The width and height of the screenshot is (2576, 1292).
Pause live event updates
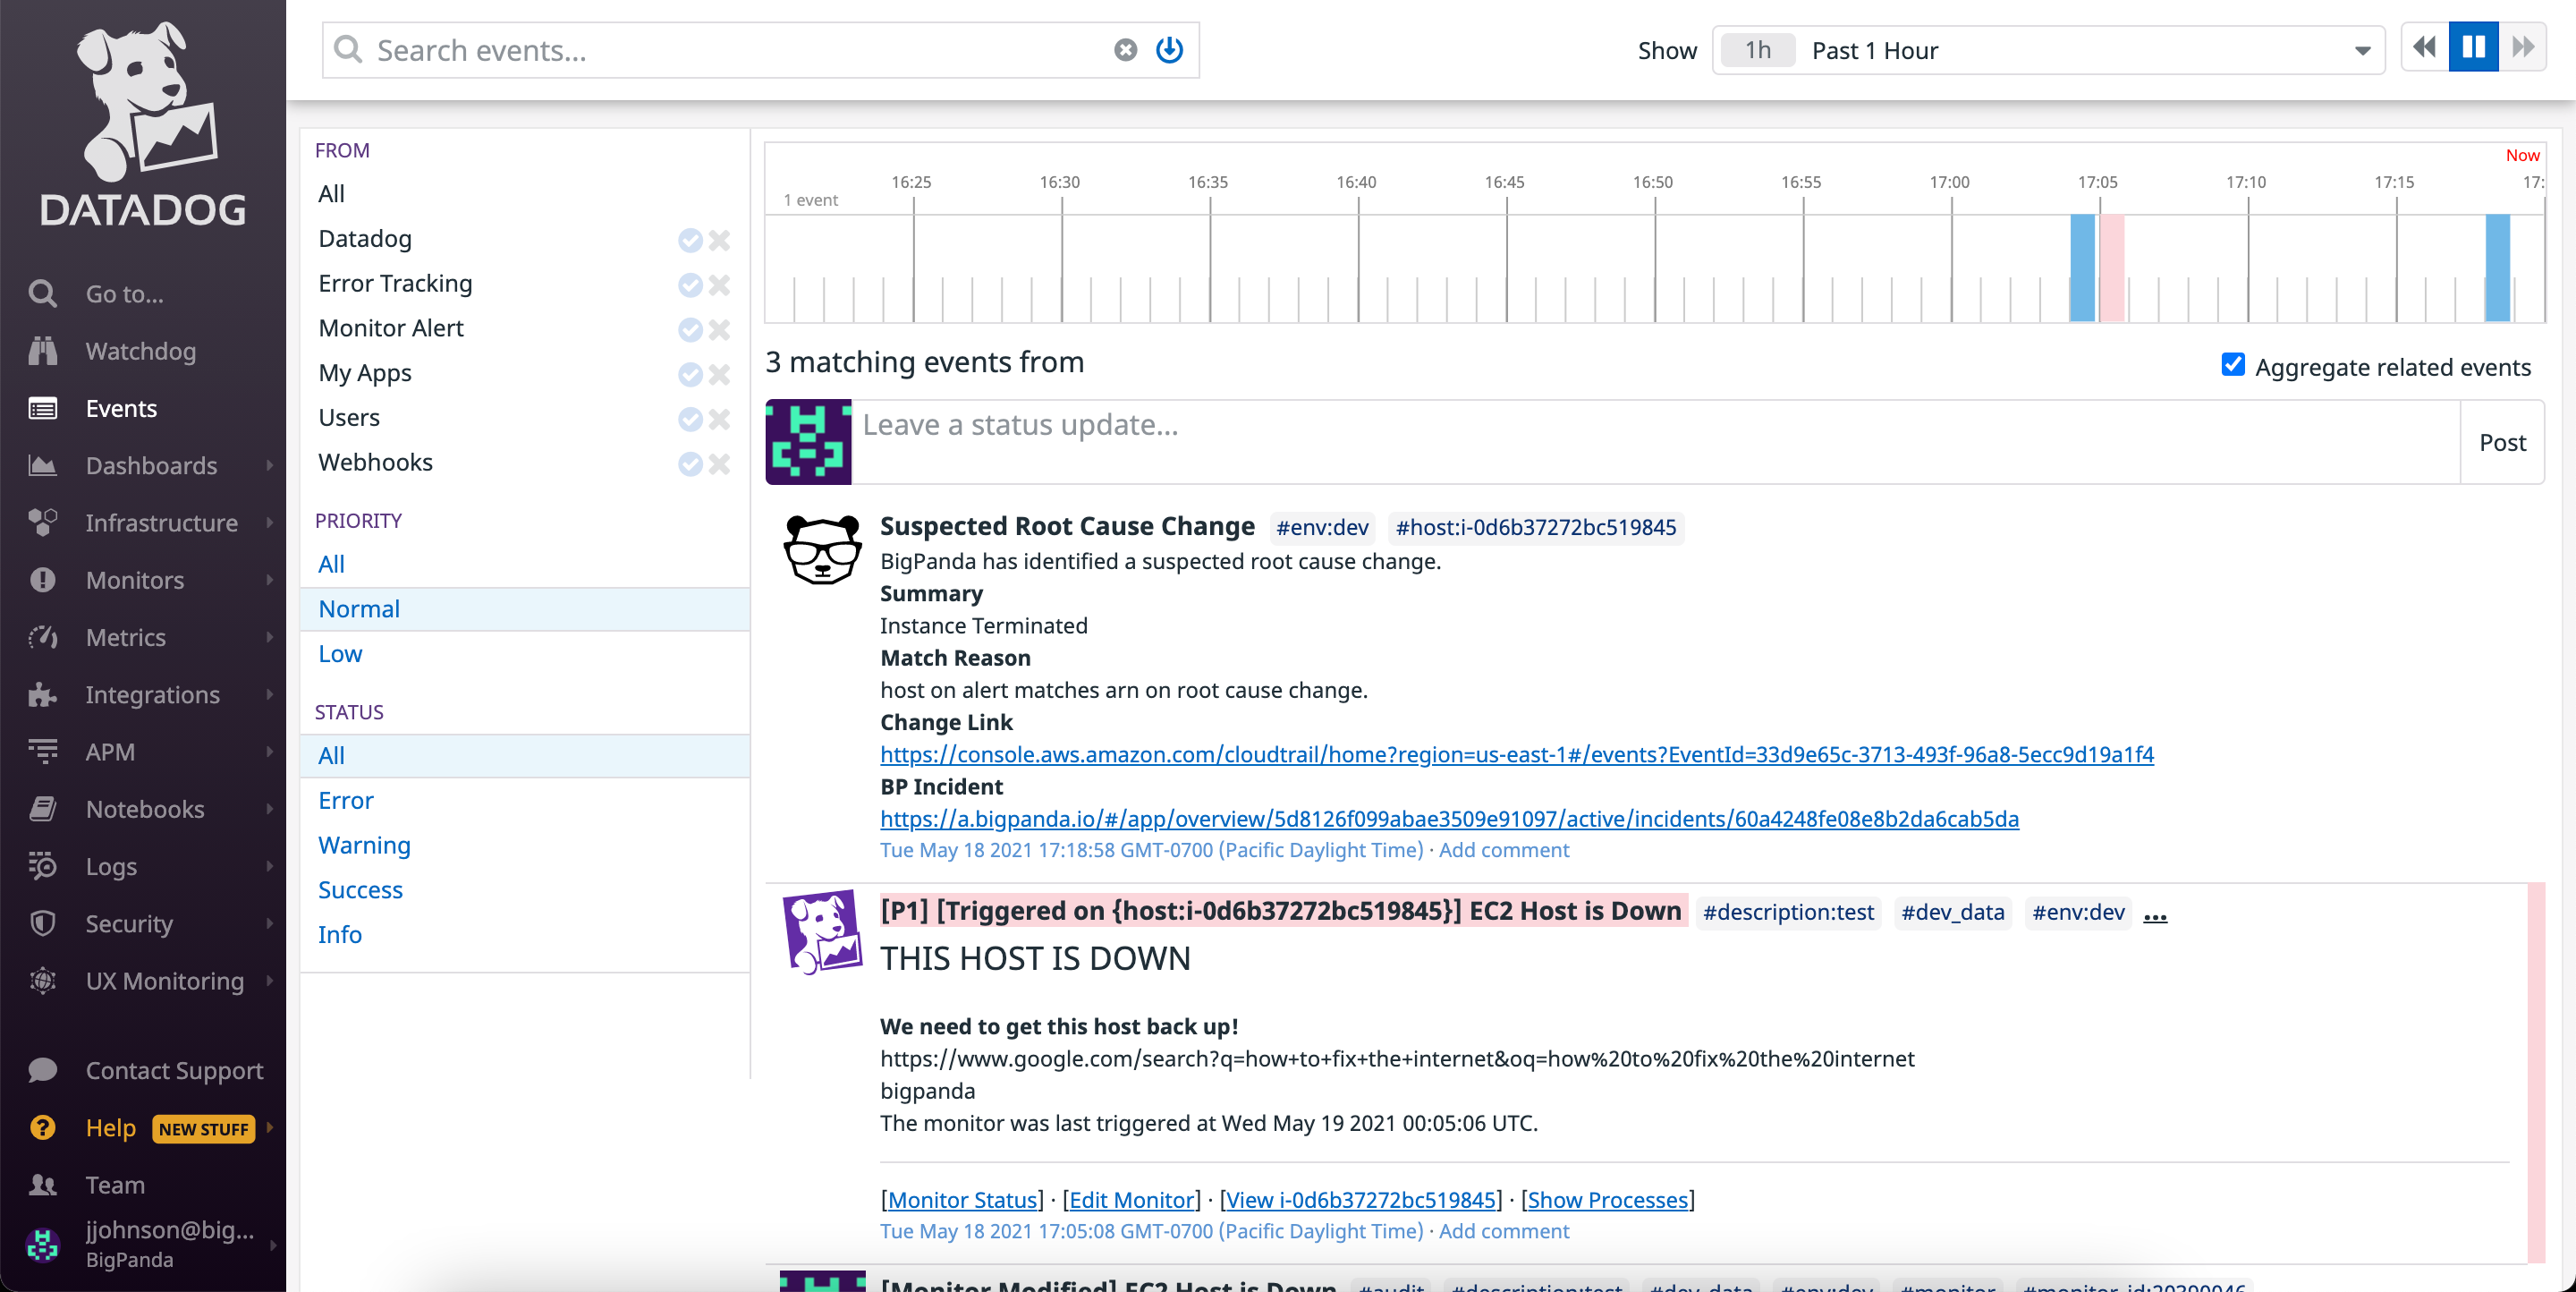(2473, 47)
